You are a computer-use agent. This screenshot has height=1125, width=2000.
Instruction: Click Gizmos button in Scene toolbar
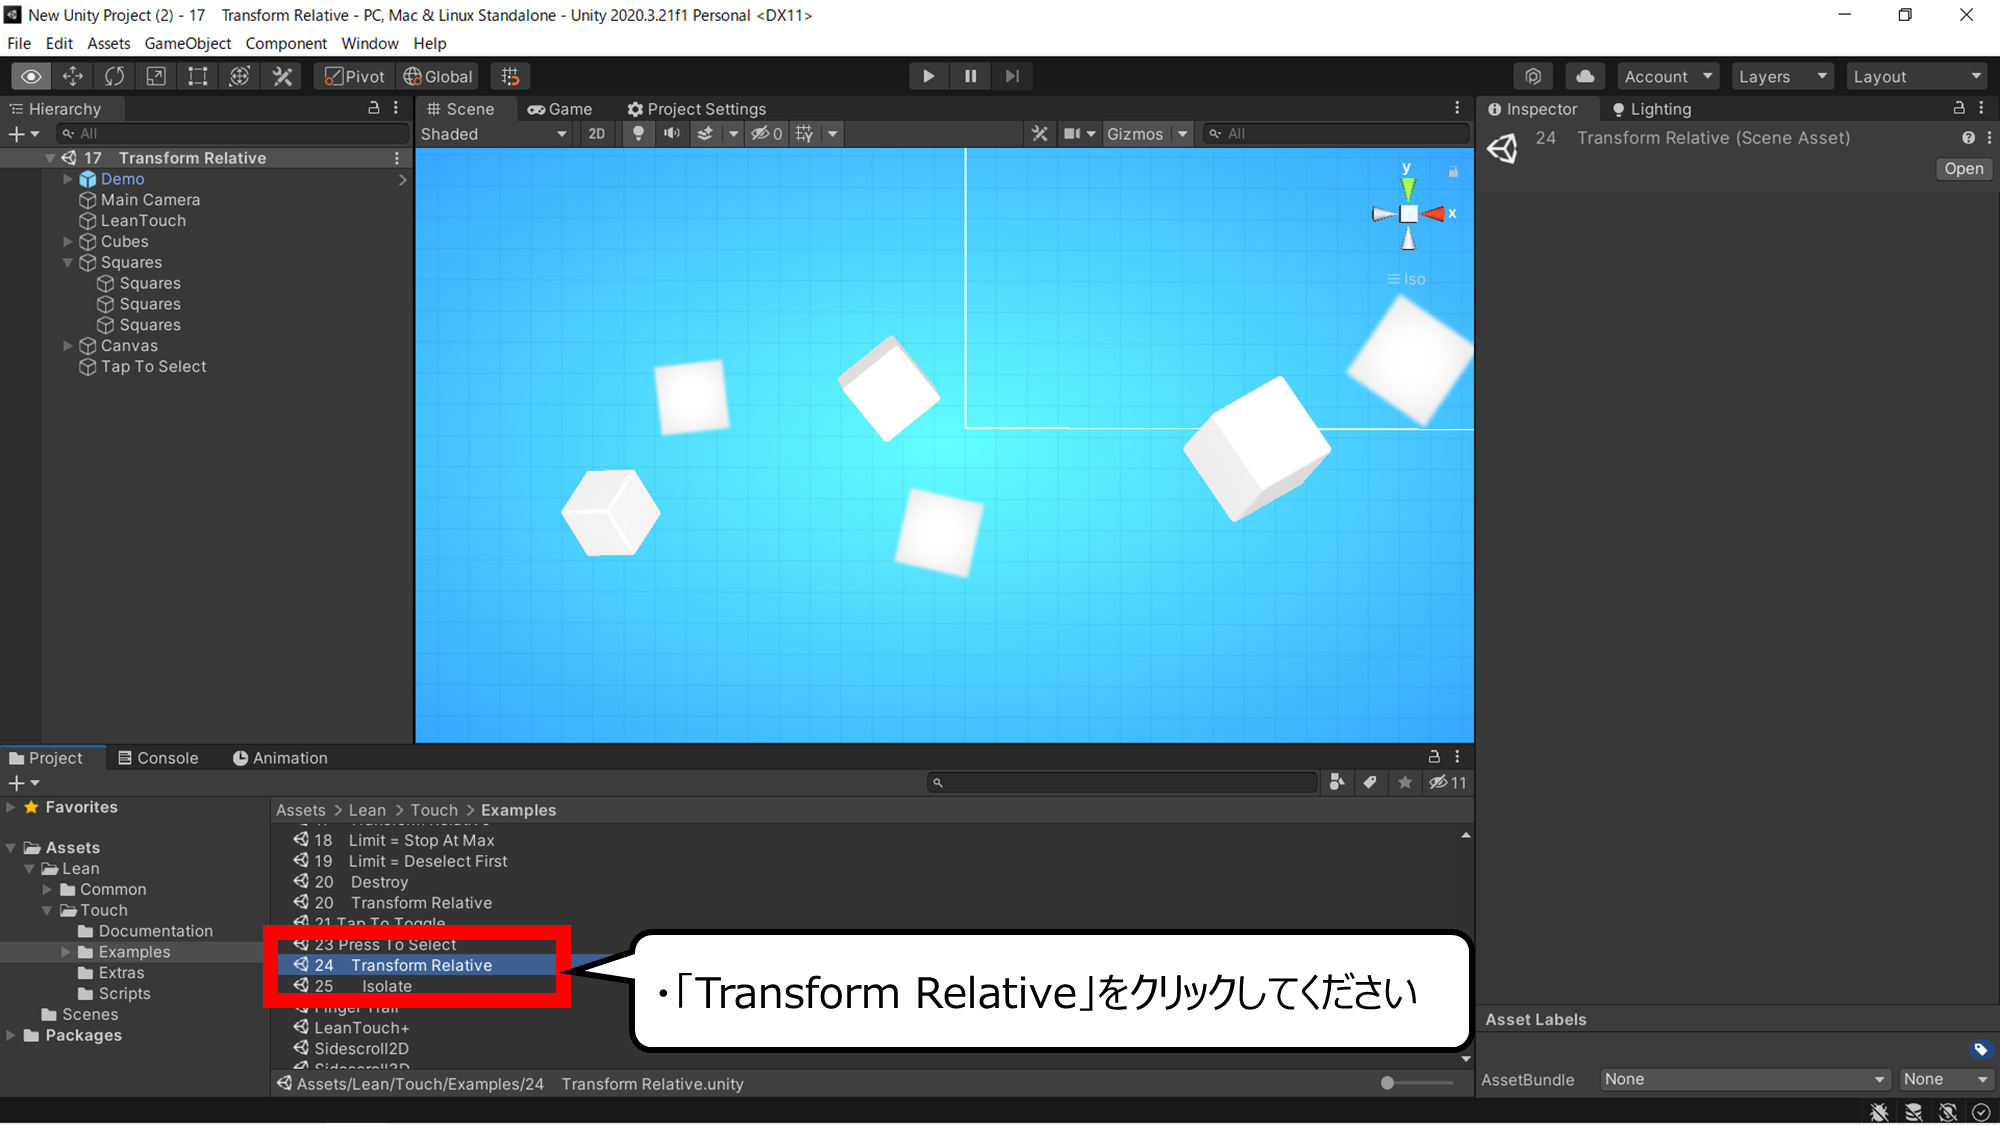click(1135, 134)
